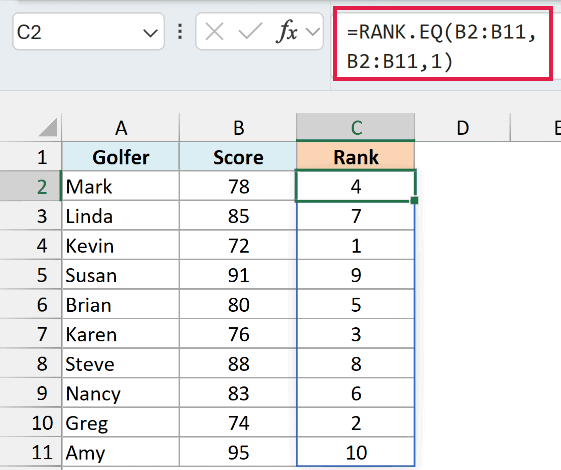Select column A header
561x470 pixels.
click(x=121, y=128)
